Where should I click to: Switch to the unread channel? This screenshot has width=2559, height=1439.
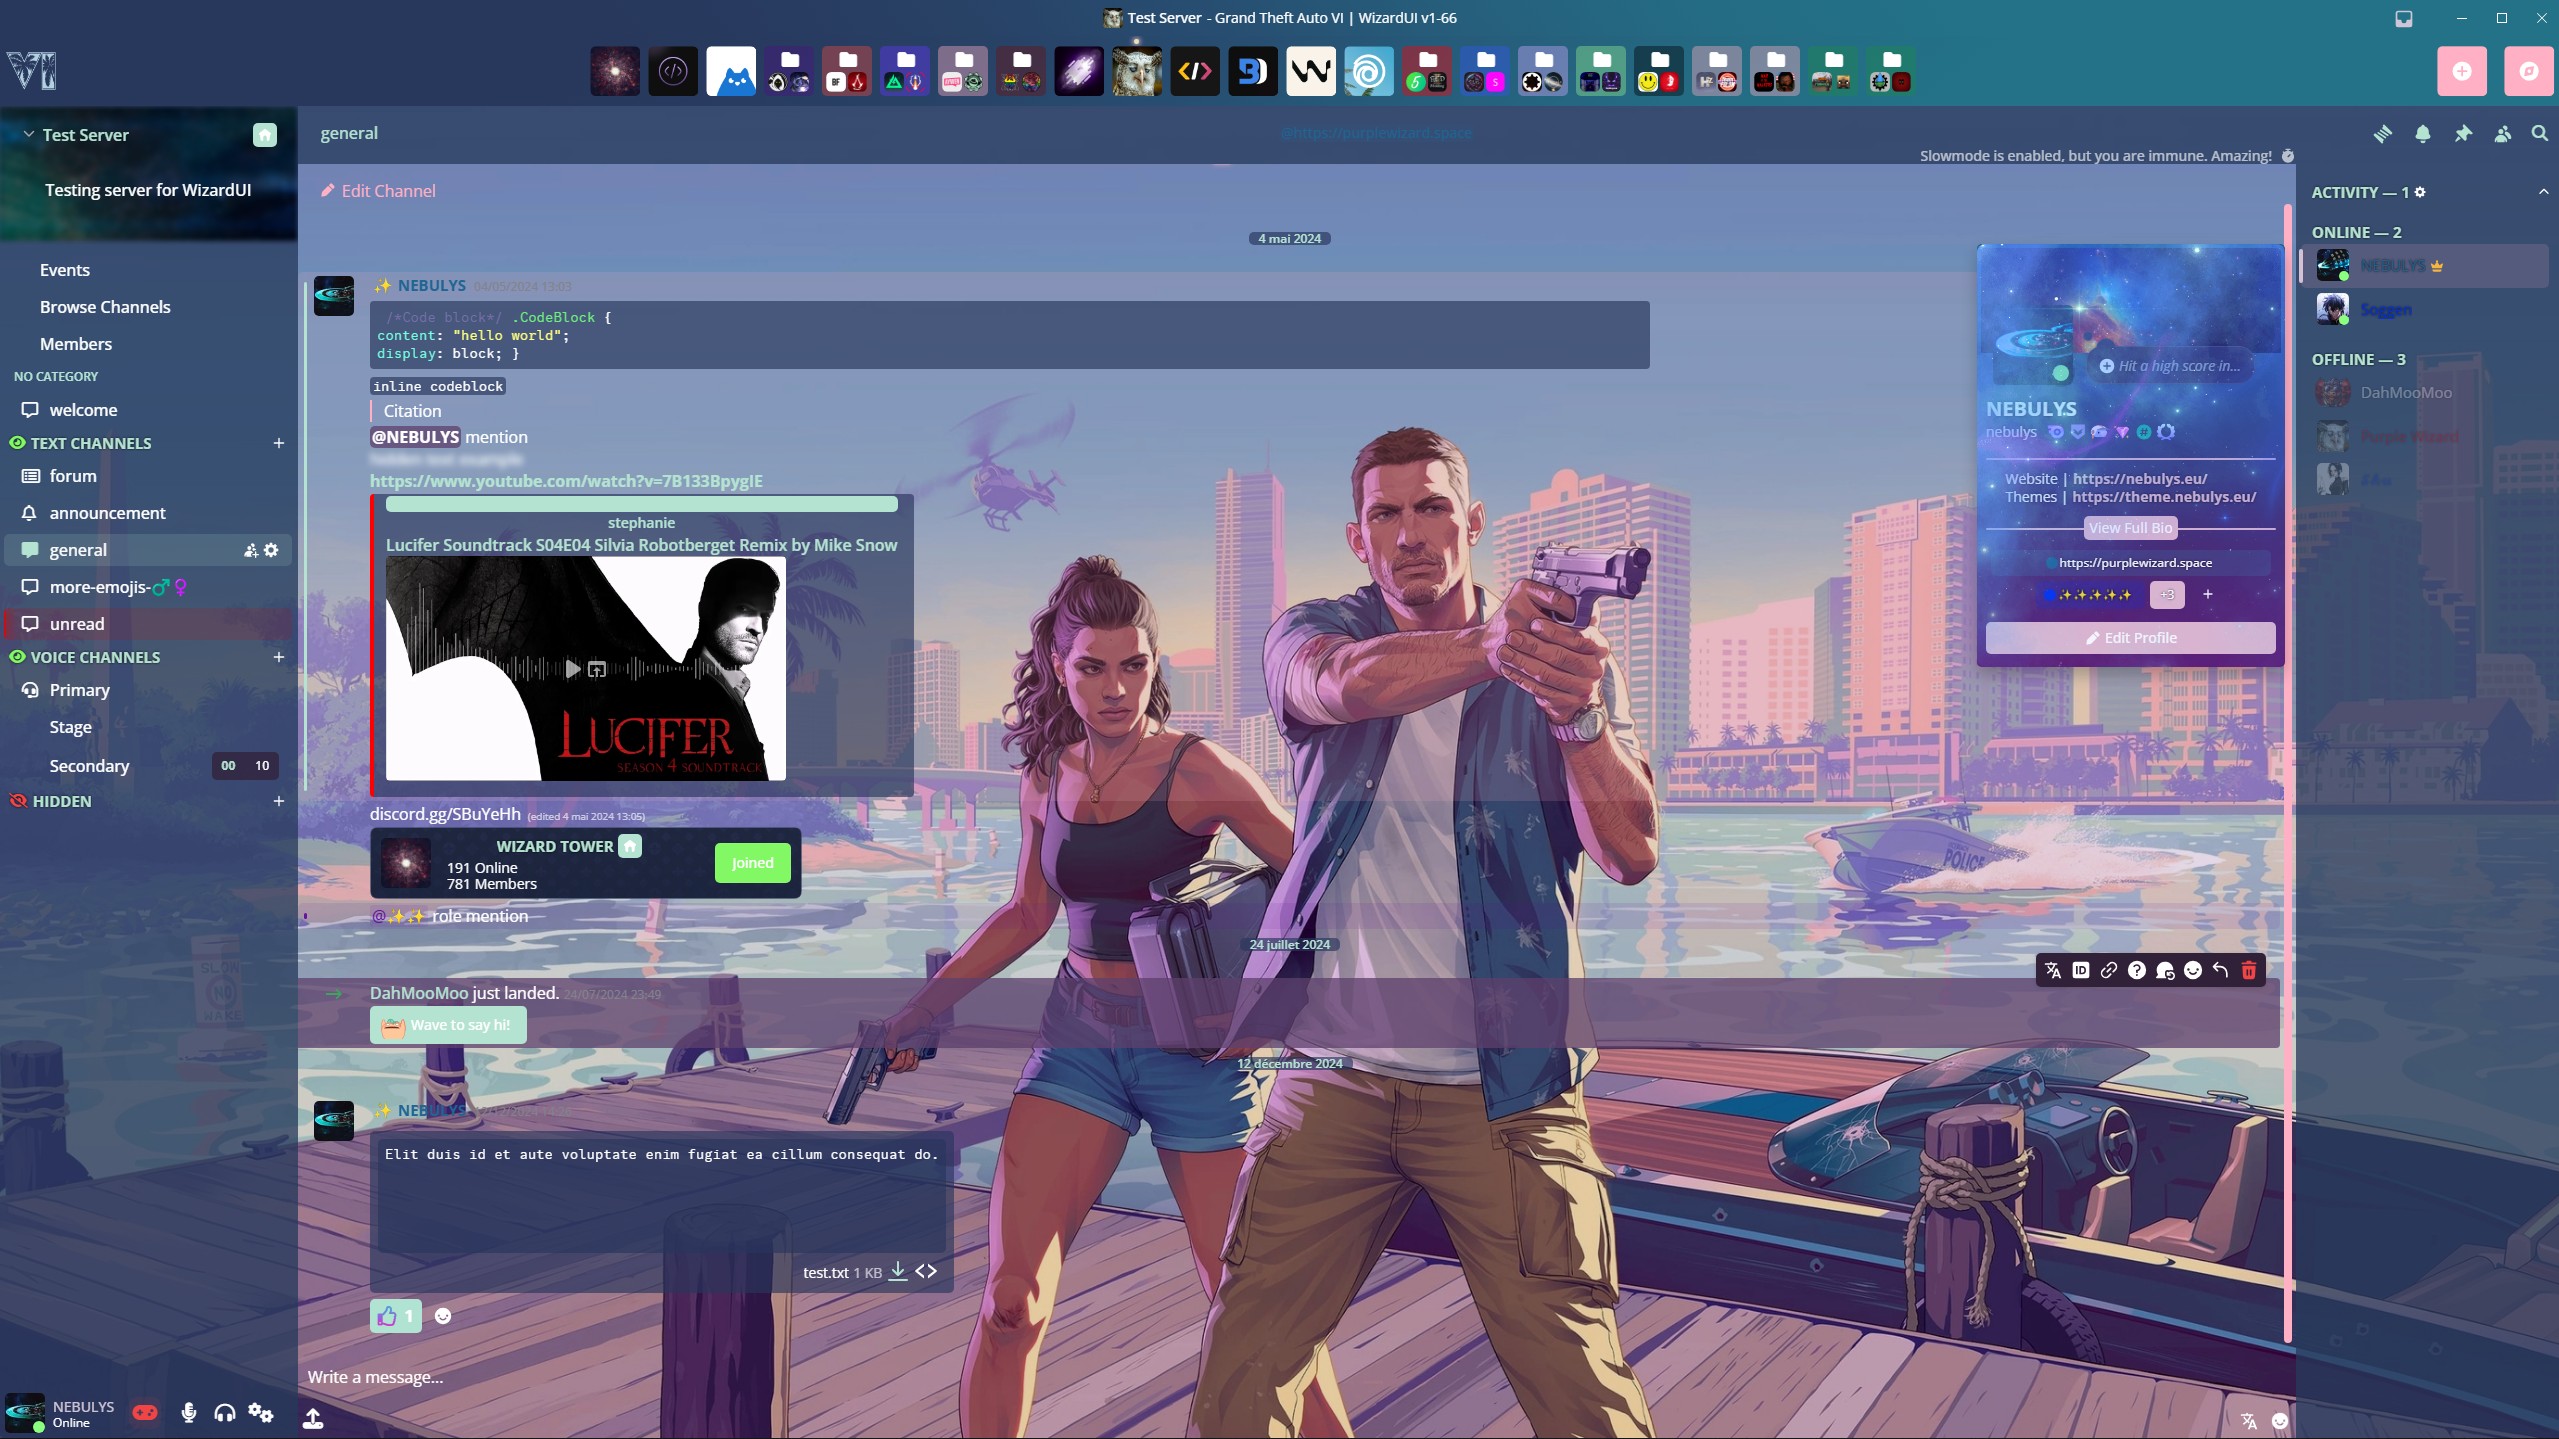point(147,624)
